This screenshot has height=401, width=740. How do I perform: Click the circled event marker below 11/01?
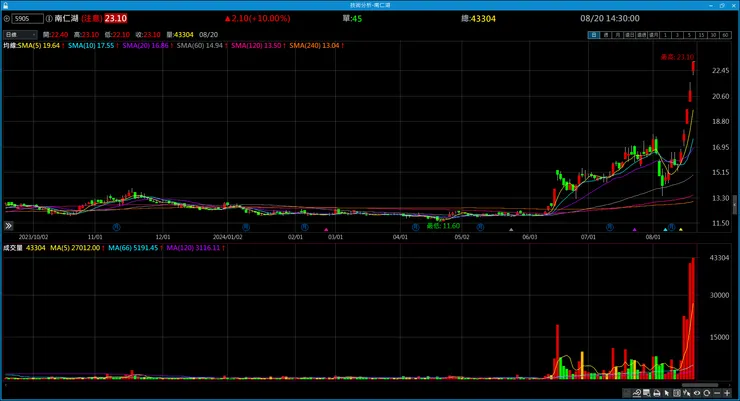116,227
